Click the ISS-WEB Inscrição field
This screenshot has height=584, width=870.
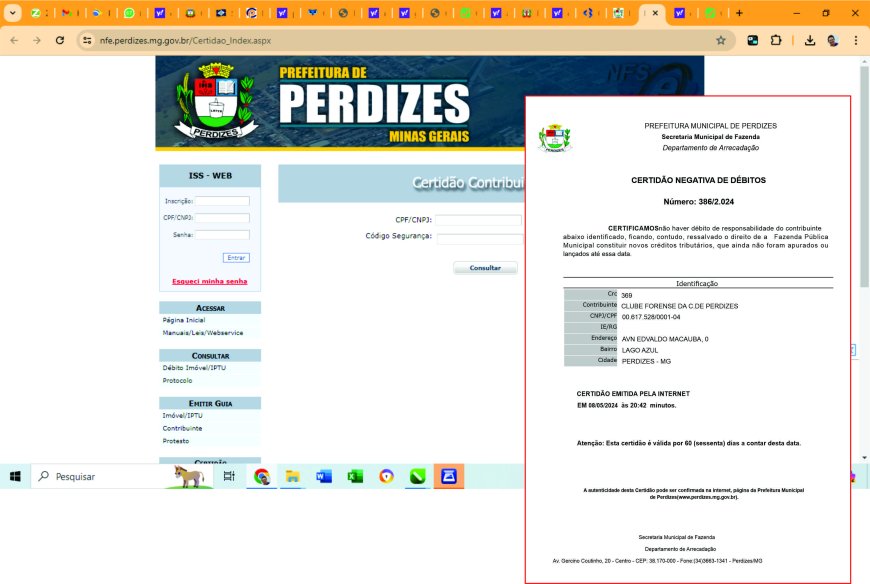(x=222, y=201)
